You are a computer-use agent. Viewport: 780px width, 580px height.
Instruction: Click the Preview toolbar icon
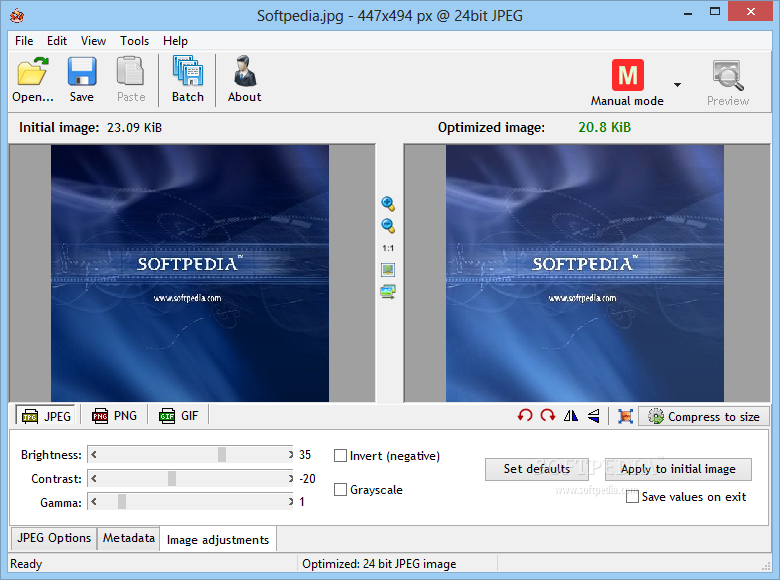[728, 83]
